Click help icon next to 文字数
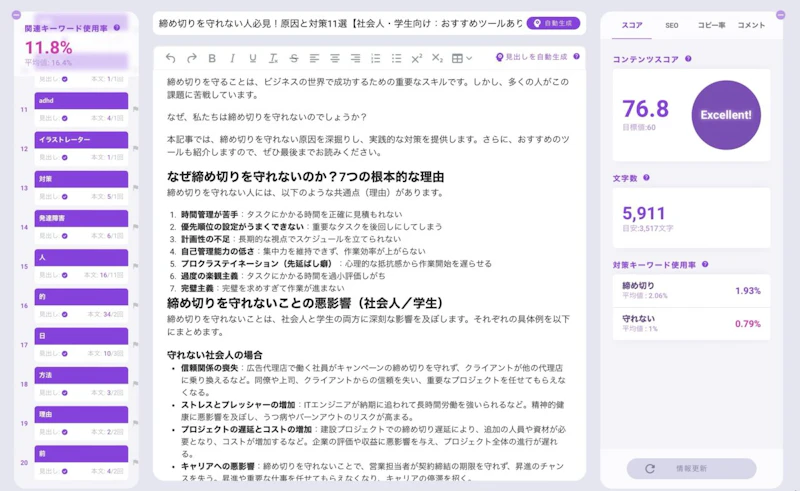800x491 pixels. tap(646, 178)
